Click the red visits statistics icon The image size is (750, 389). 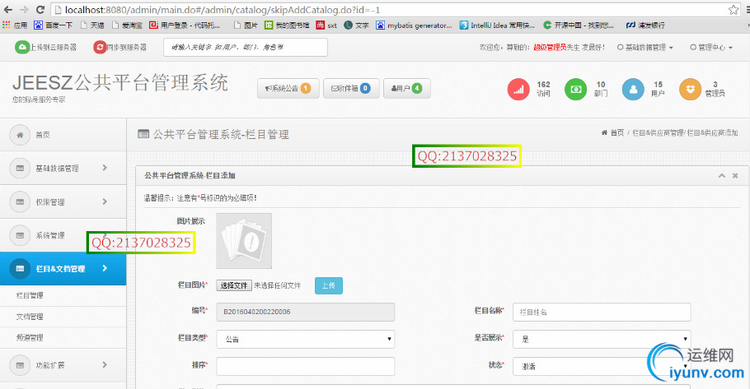[x=518, y=89]
